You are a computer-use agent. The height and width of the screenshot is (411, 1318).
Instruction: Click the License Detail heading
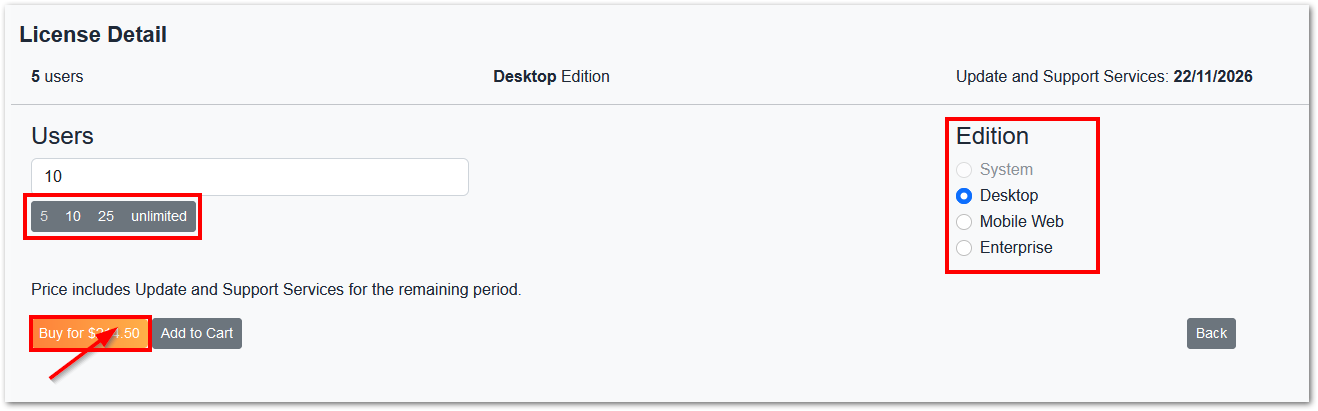(93, 35)
